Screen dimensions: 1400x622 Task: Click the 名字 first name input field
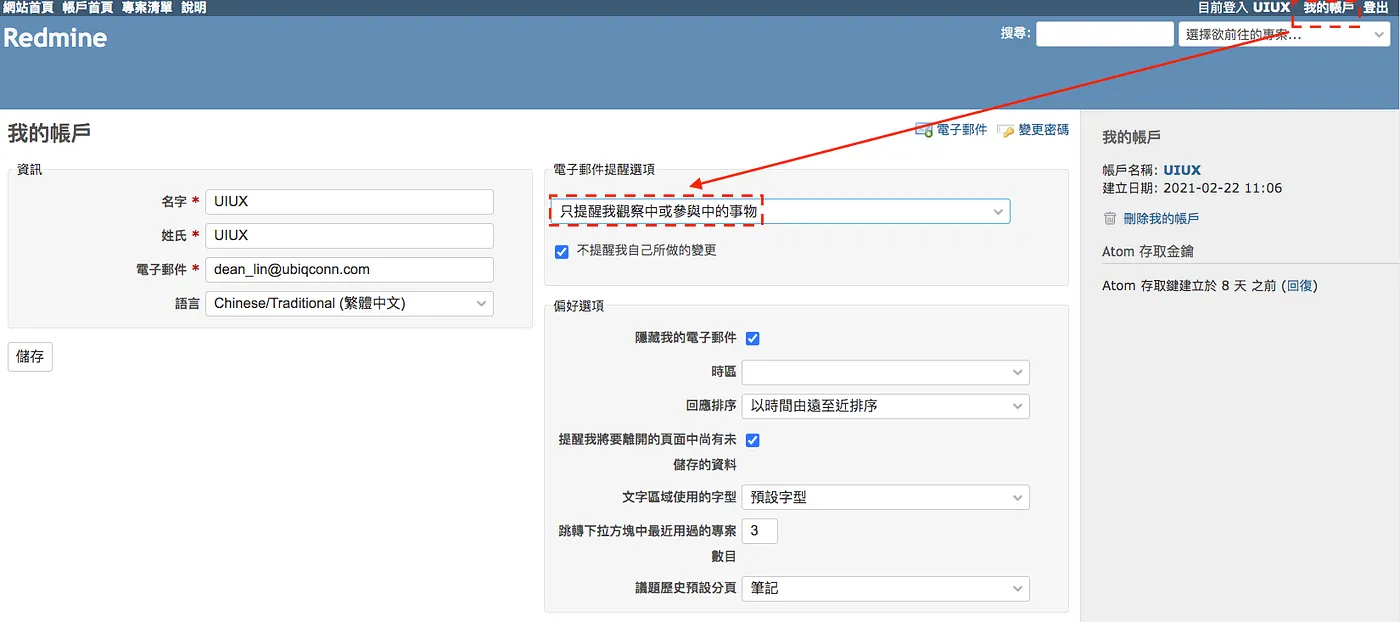point(349,202)
